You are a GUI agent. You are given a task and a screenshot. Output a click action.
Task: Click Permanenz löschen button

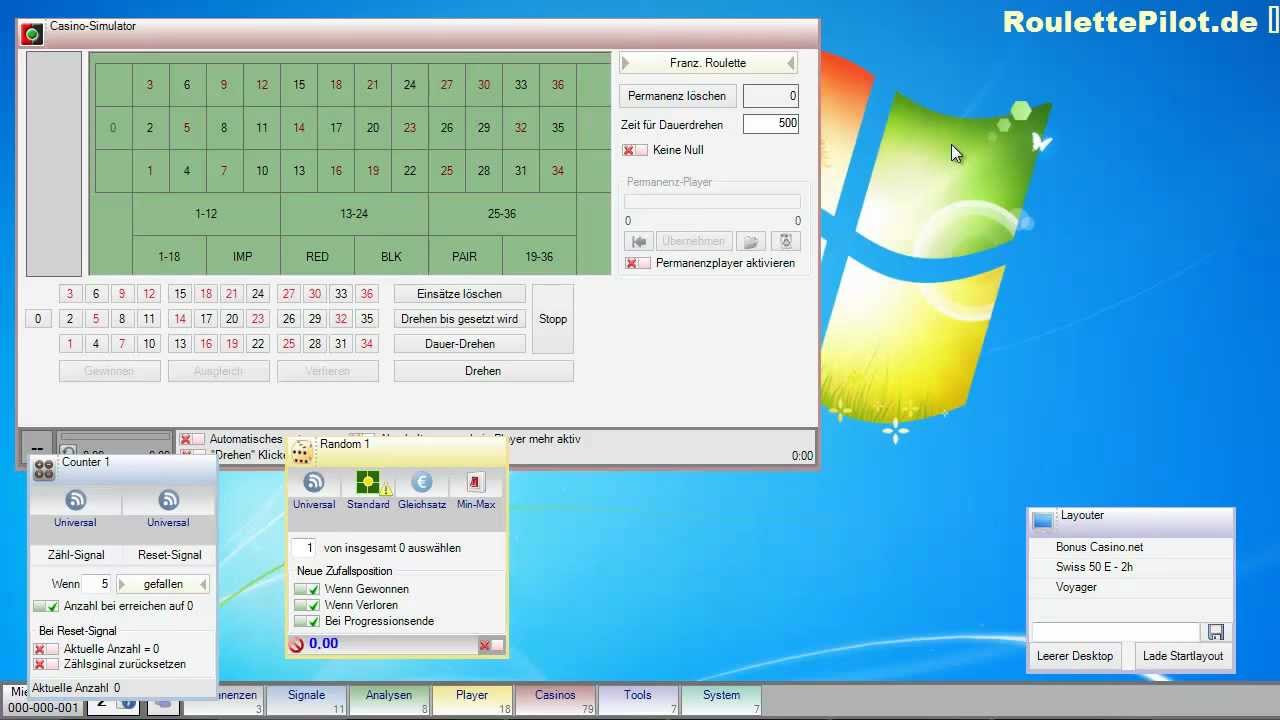point(677,96)
